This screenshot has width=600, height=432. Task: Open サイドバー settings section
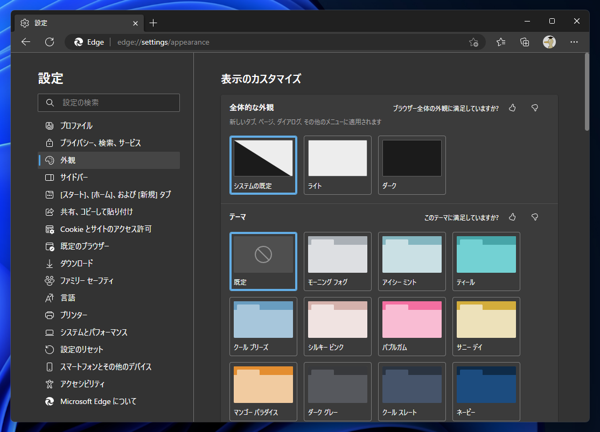[109, 177]
